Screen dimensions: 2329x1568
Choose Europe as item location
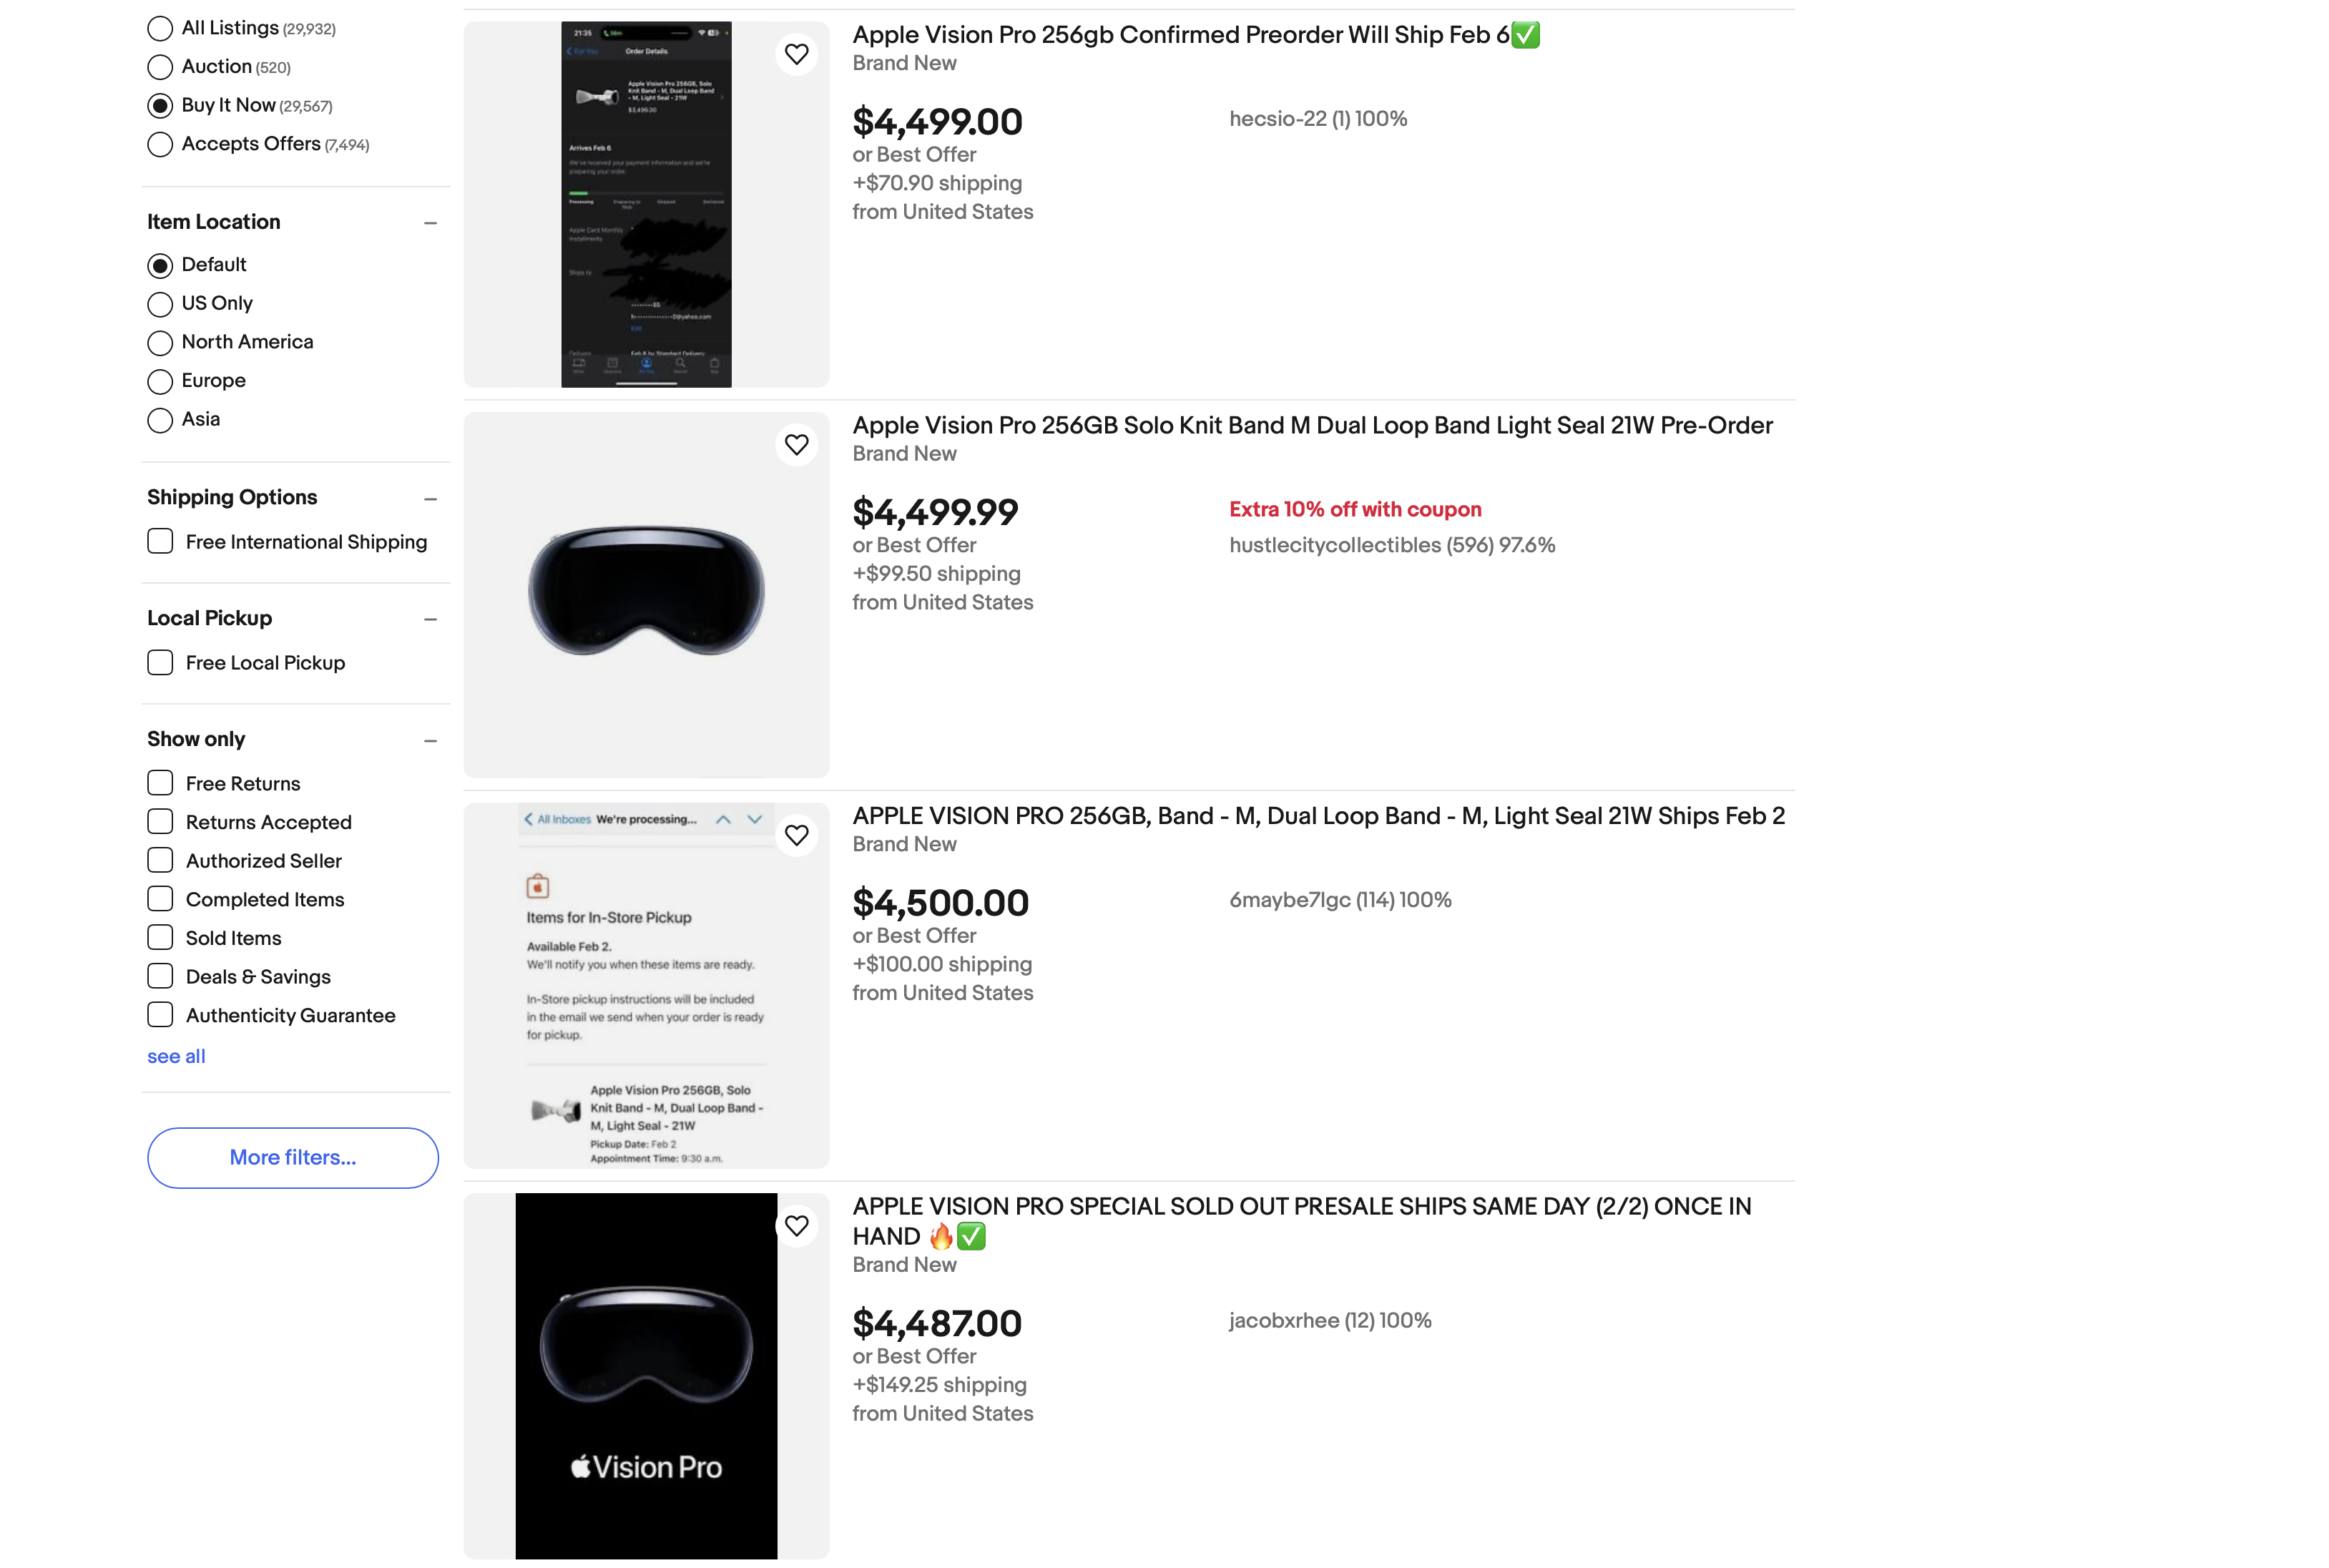pyautogui.click(x=159, y=381)
